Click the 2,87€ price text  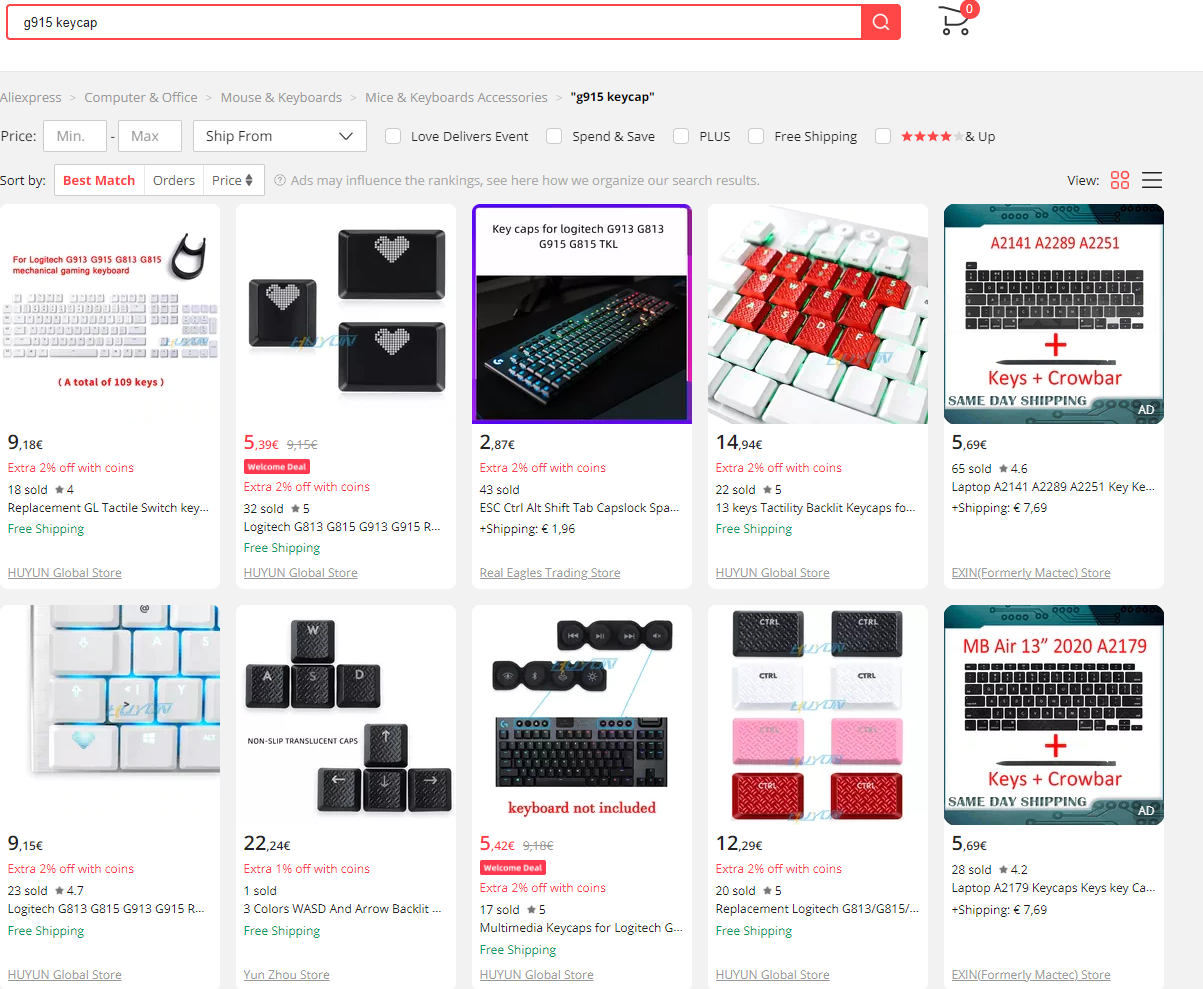497,443
